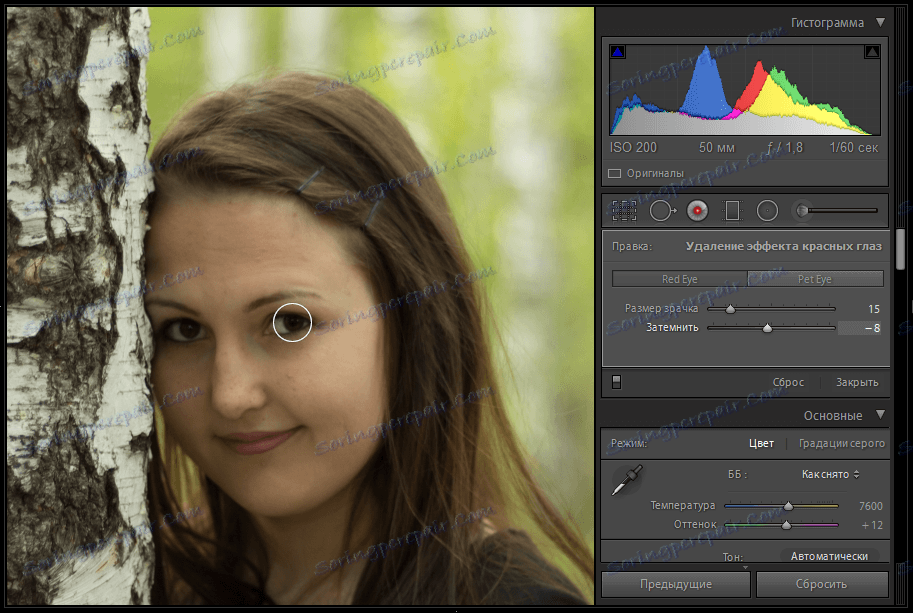Select the Crop tool icon
The height and width of the screenshot is (613, 913).
click(x=625, y=210)
